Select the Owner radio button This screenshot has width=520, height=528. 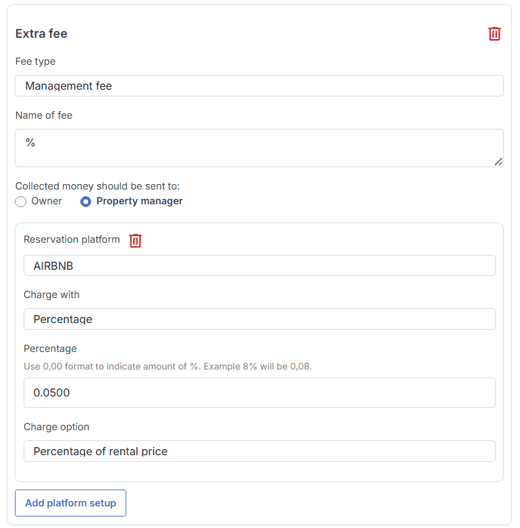click(21, 201)
